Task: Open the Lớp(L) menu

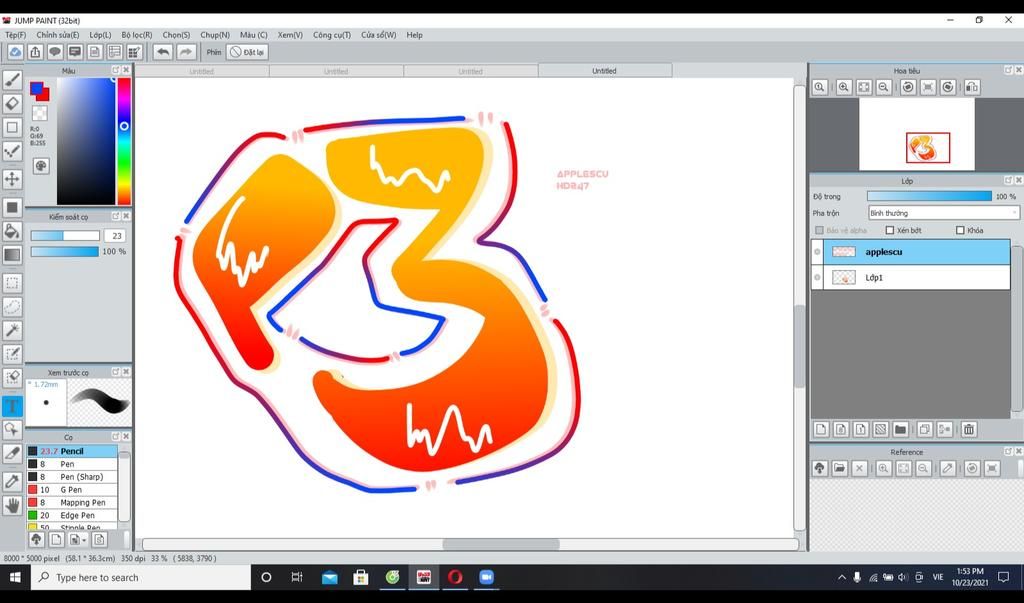Action: click(100, 35)
